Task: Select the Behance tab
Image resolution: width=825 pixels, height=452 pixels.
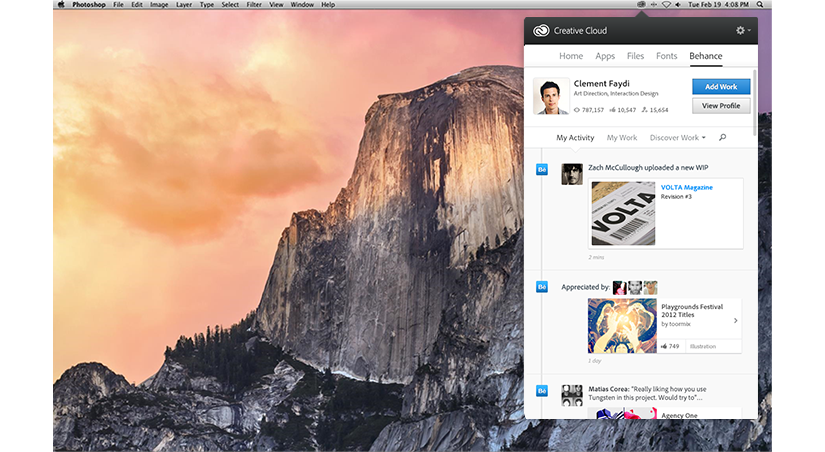Action: point(706,56)
